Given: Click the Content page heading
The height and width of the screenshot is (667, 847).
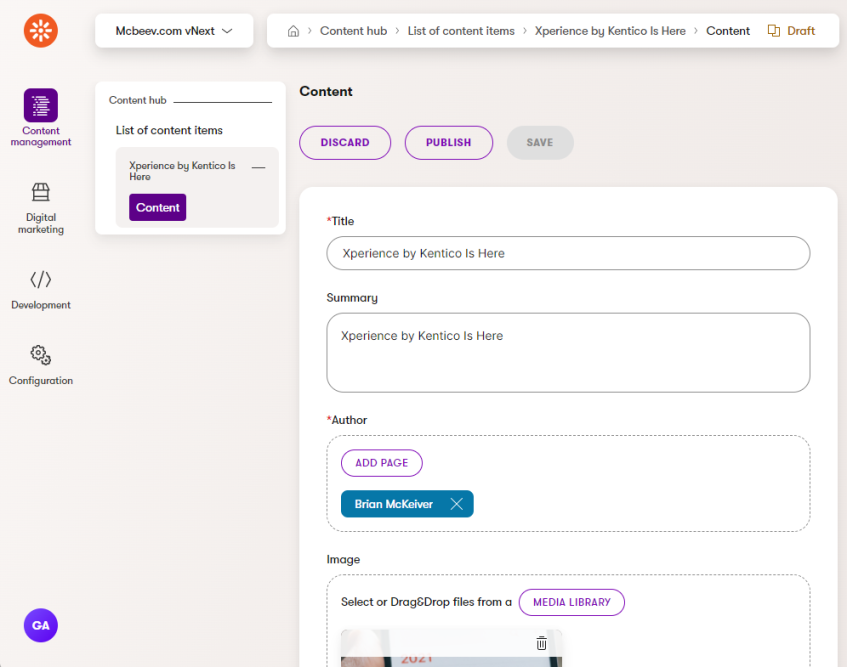Looking at the screenshot, I should coord(326,91).
